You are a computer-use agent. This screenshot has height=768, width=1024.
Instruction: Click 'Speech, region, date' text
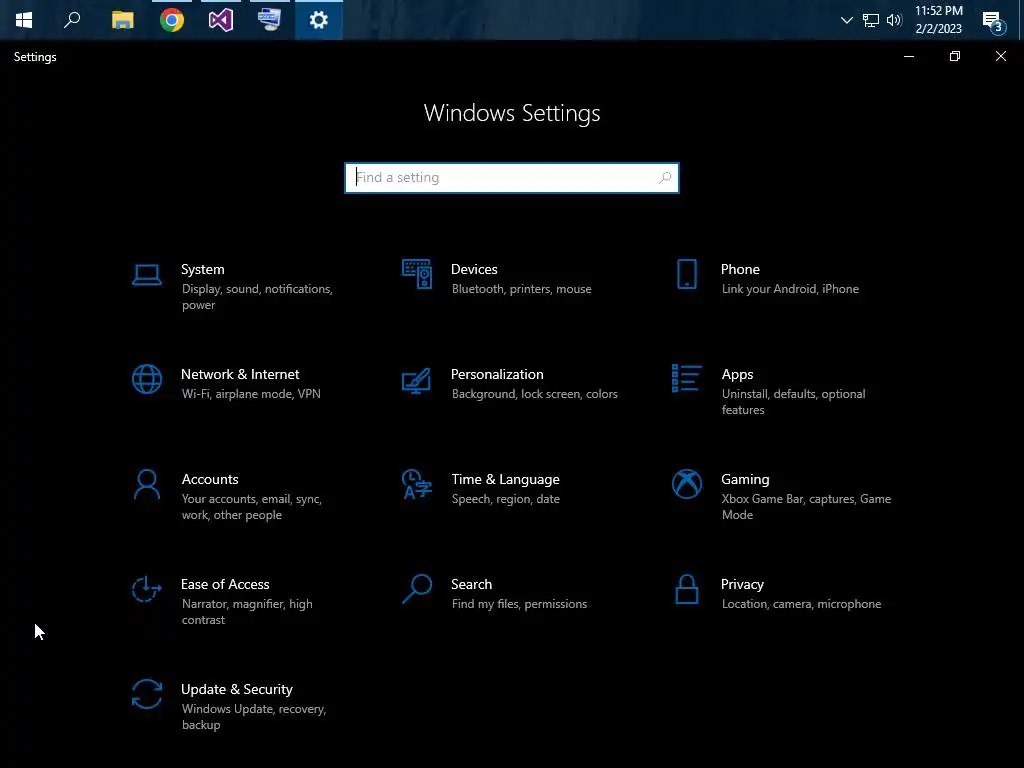tap(505, 499)
